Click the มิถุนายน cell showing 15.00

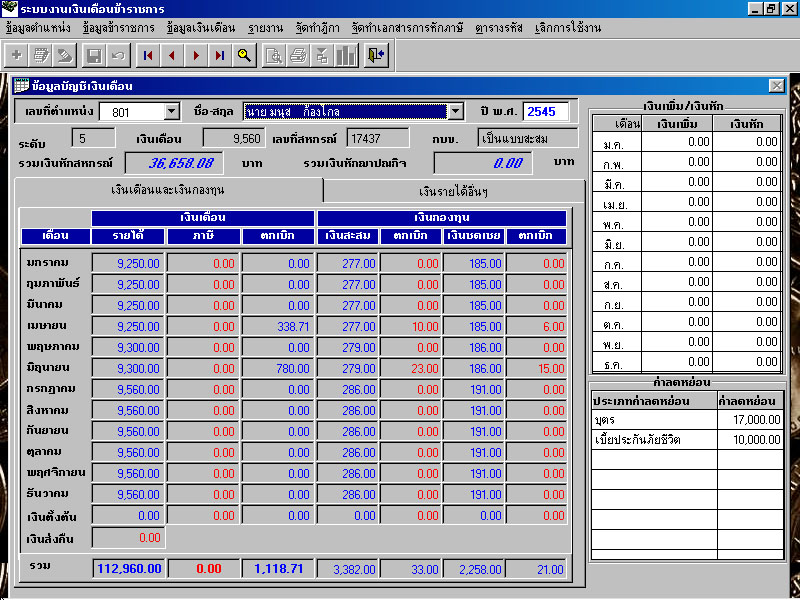pyautogui.click(x=536, y=368)
